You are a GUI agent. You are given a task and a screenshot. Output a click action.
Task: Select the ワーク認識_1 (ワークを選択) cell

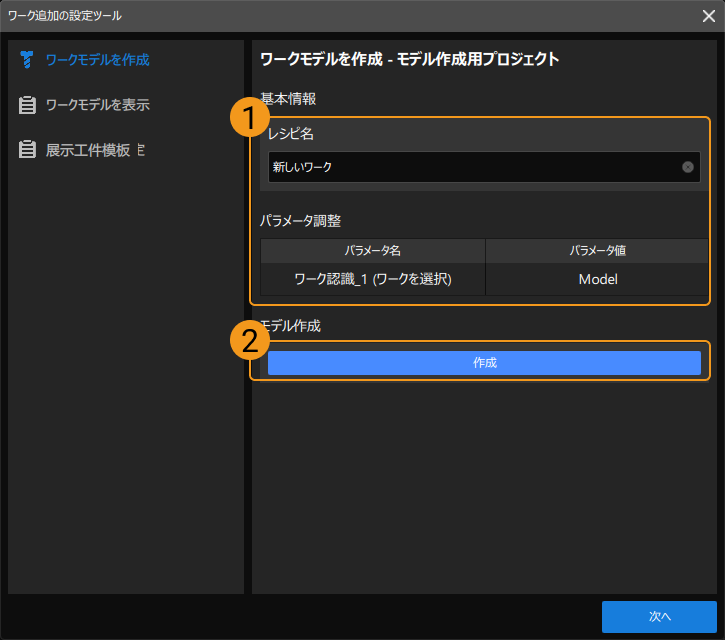[373, 280]
